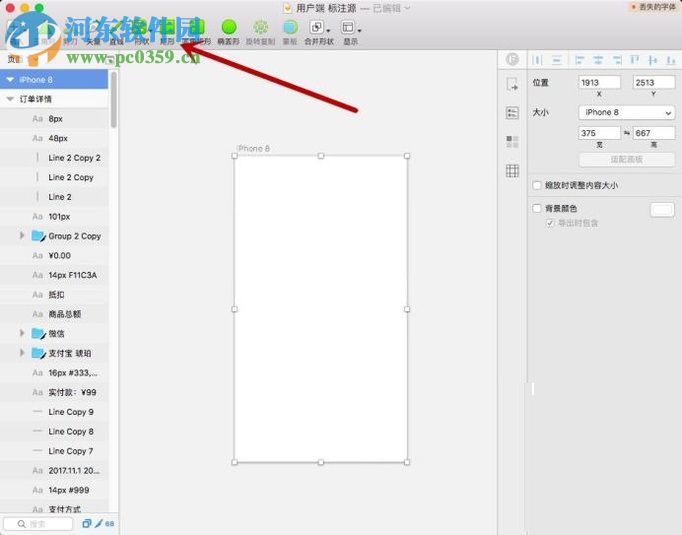Click distribute horizontally icon in inspector

tap(537, 60)
